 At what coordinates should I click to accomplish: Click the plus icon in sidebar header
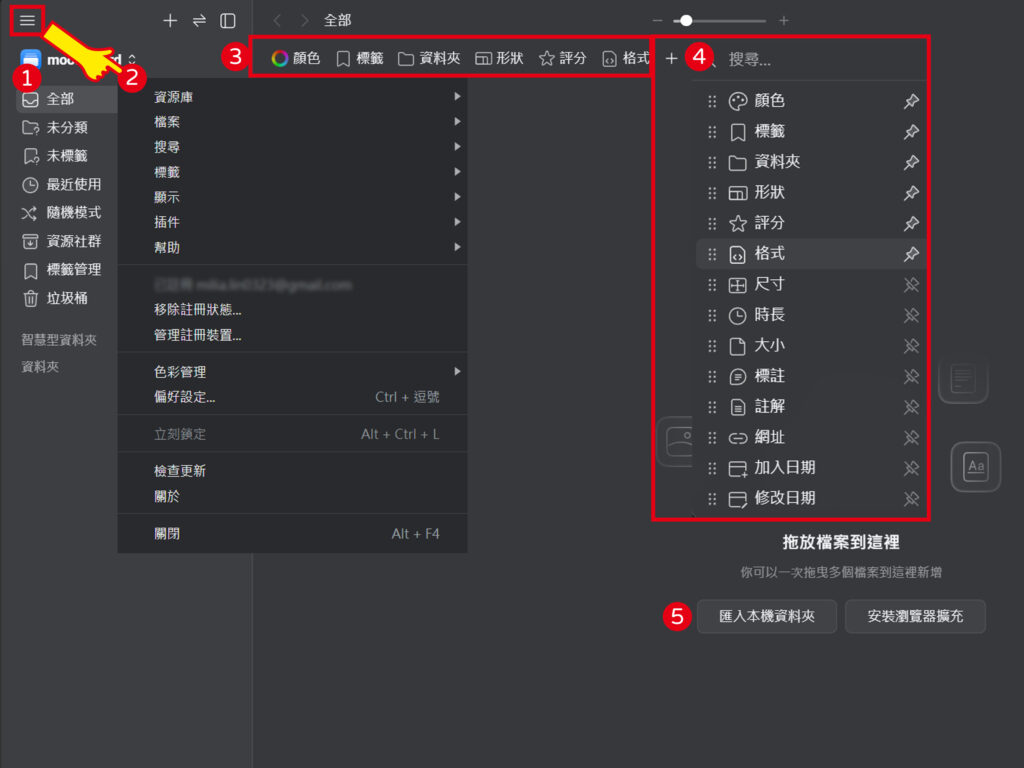[170, 20]
